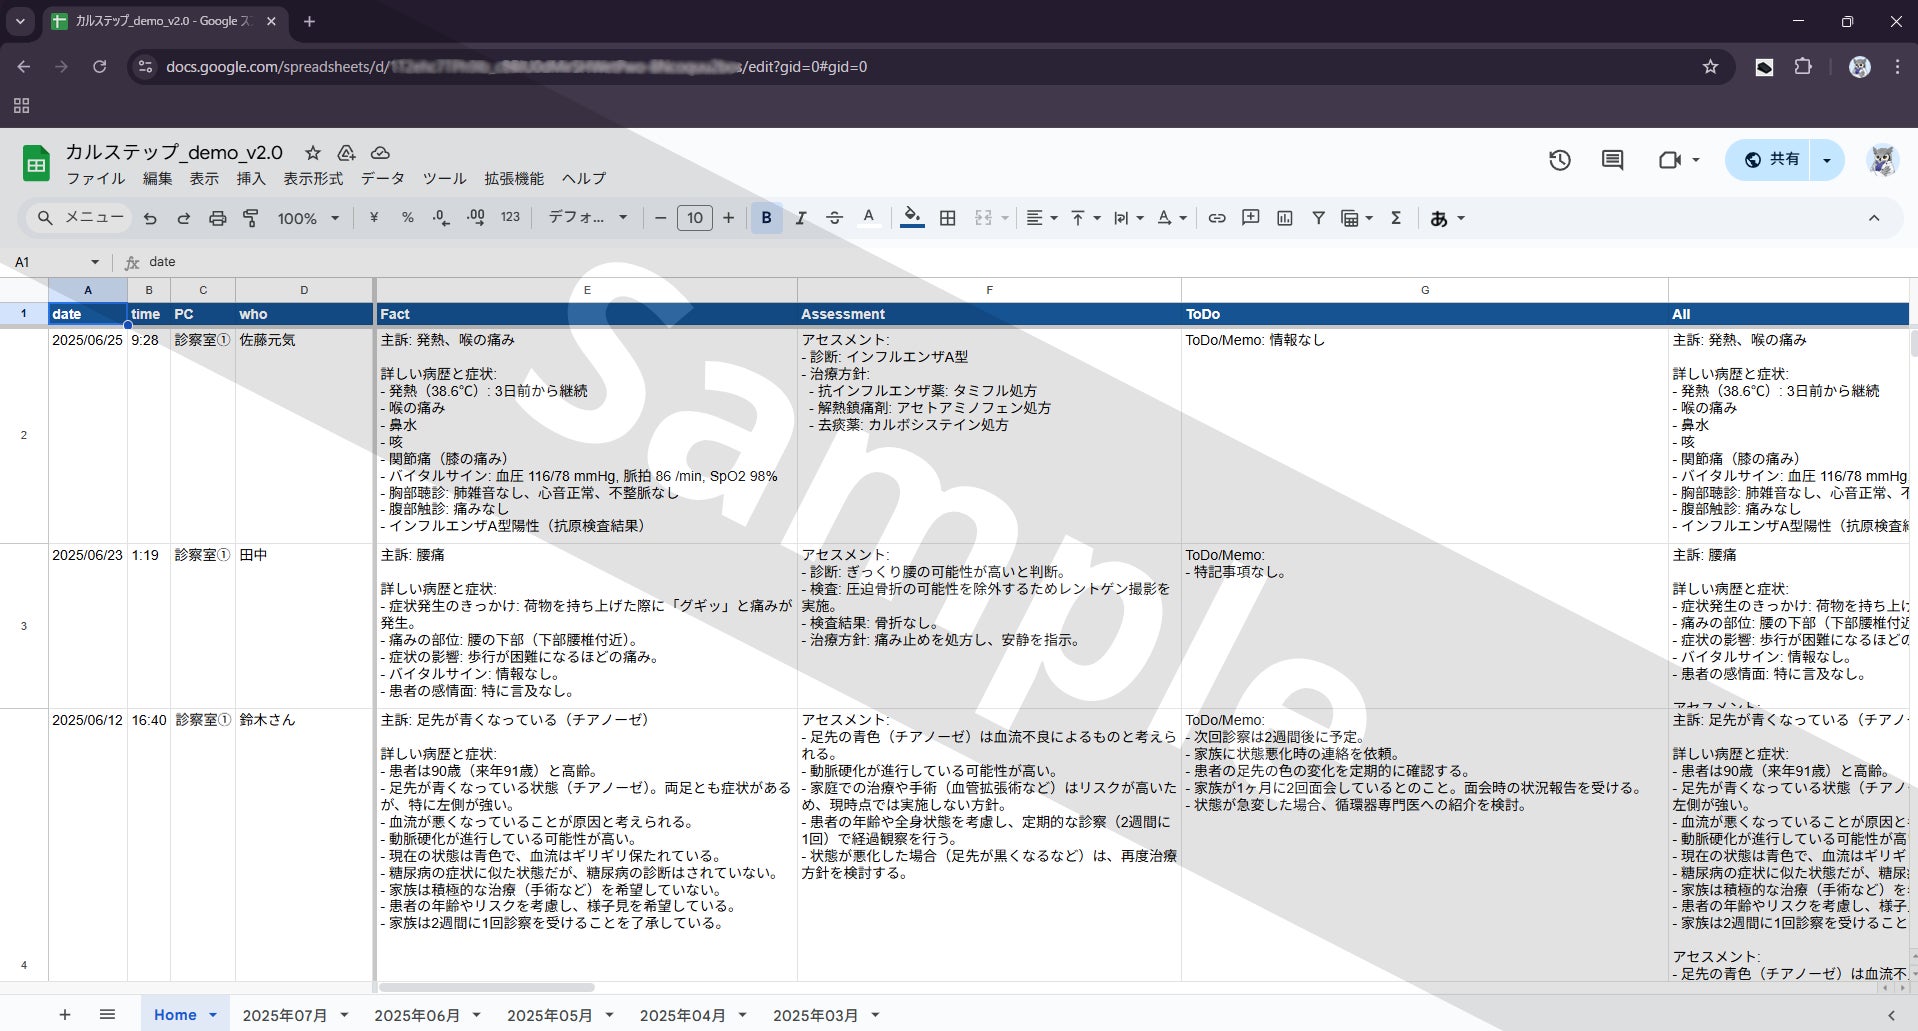This screenshot has height=1031, width=1918.
Task: Toggle strikethrough formatting
Action: [x=834, y=218]
